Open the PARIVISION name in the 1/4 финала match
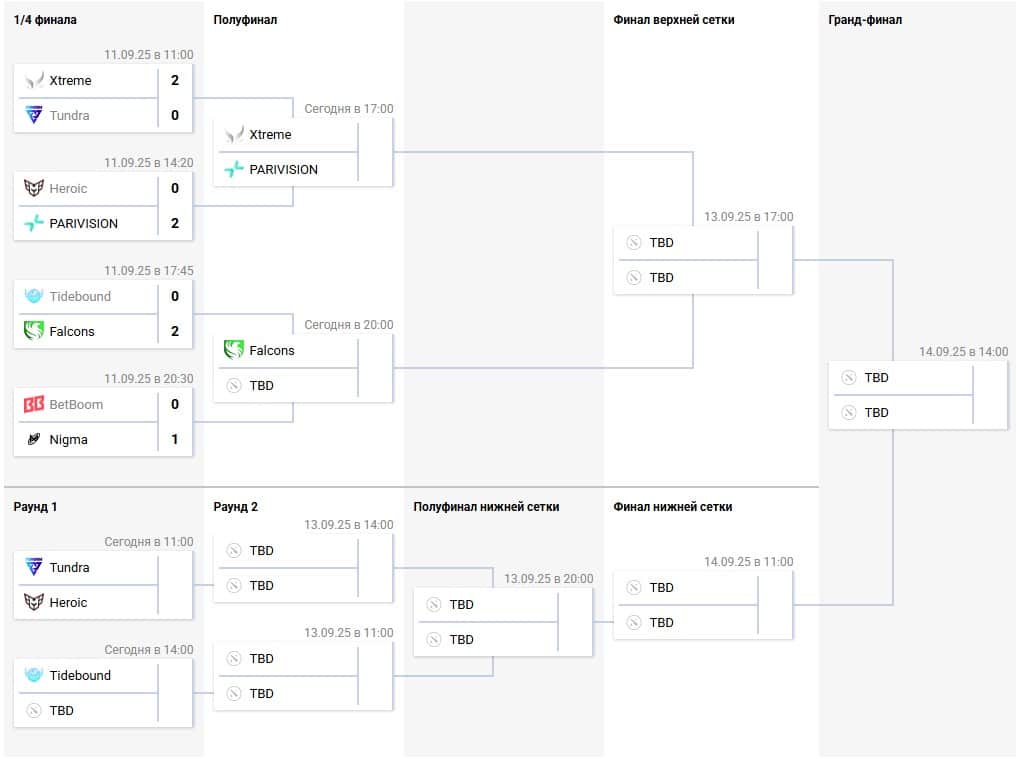The width and height of the screenshot is (1016, 759). pos(84,223)
